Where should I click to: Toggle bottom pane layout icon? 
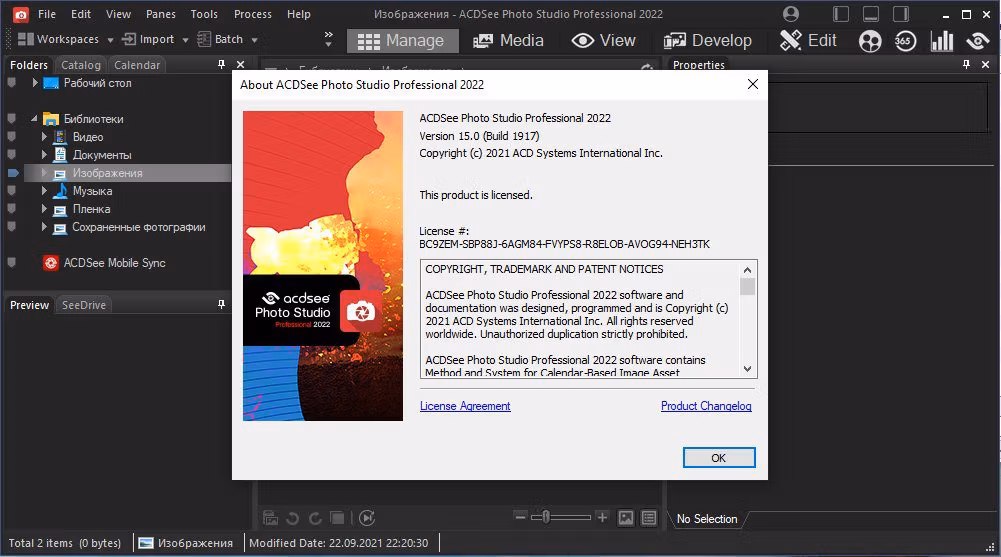point(871,14)
